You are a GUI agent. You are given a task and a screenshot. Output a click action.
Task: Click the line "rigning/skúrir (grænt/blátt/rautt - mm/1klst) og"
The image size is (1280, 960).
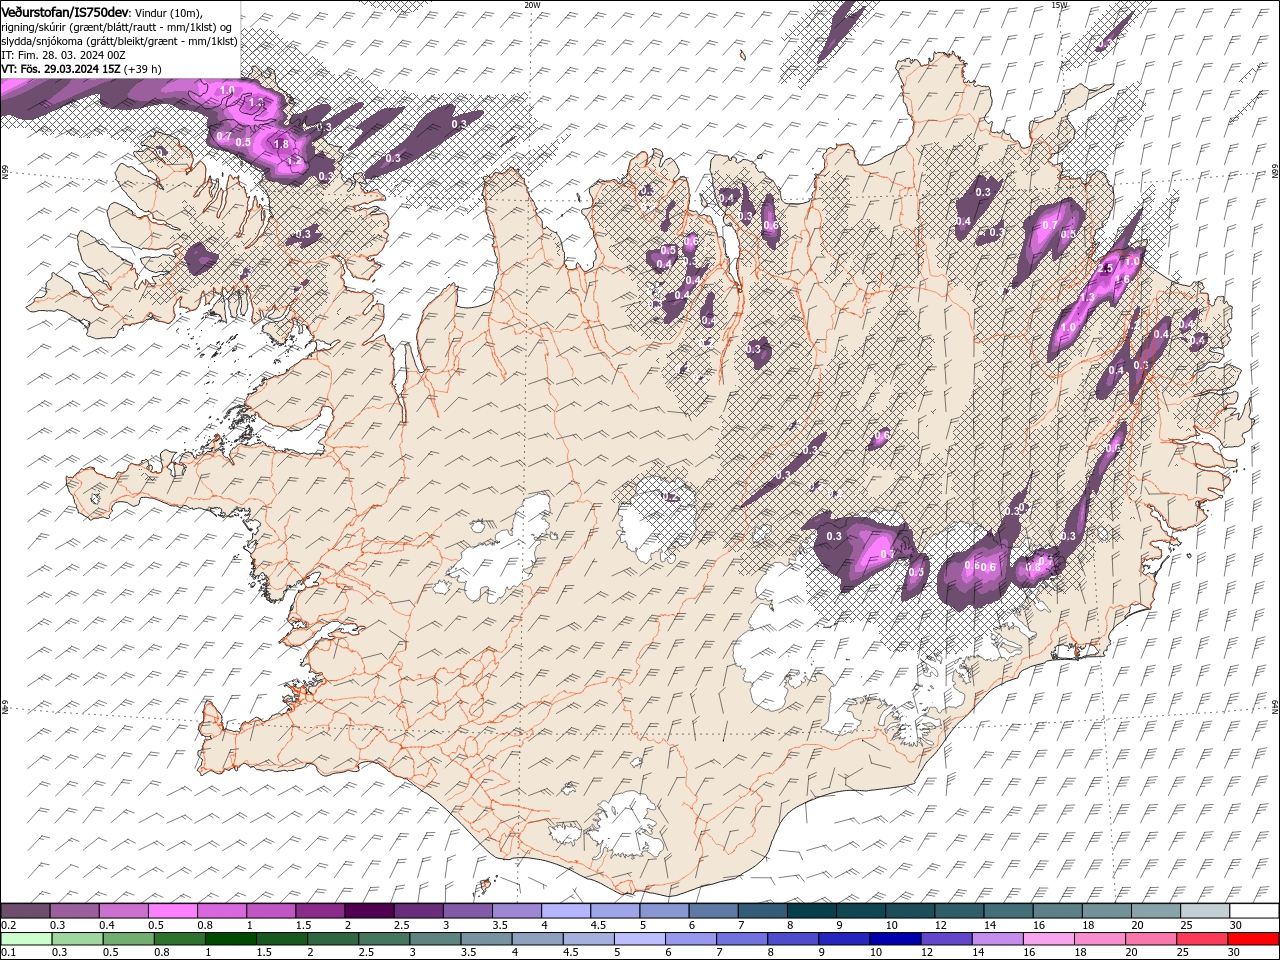tap(117, 26)
